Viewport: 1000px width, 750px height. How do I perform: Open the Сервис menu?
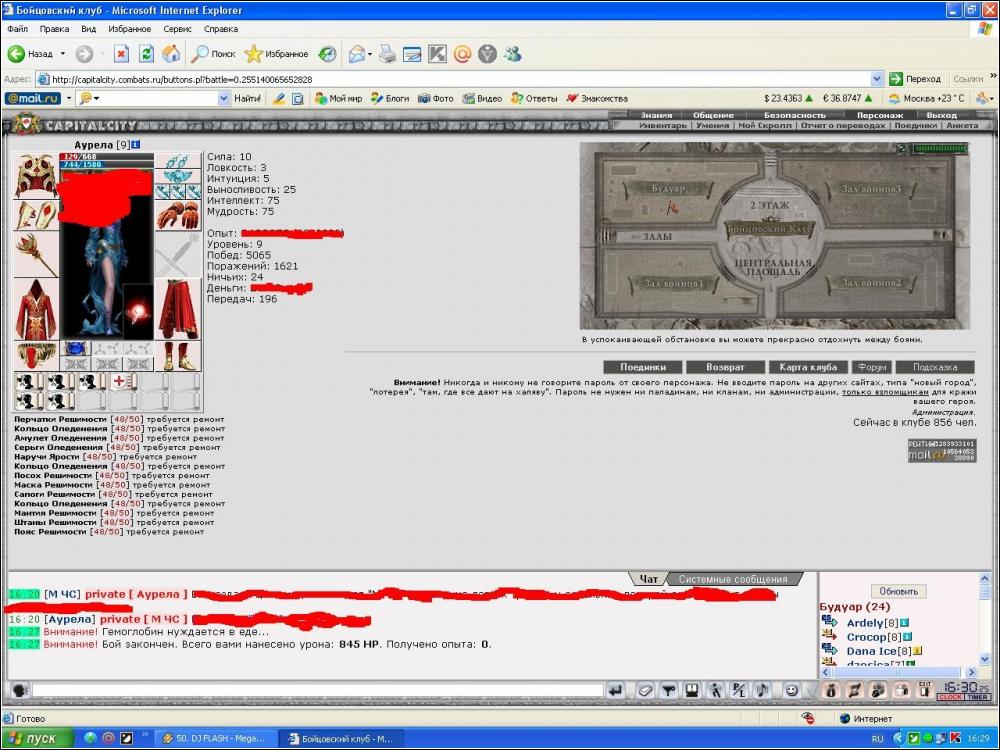point(177,29)
